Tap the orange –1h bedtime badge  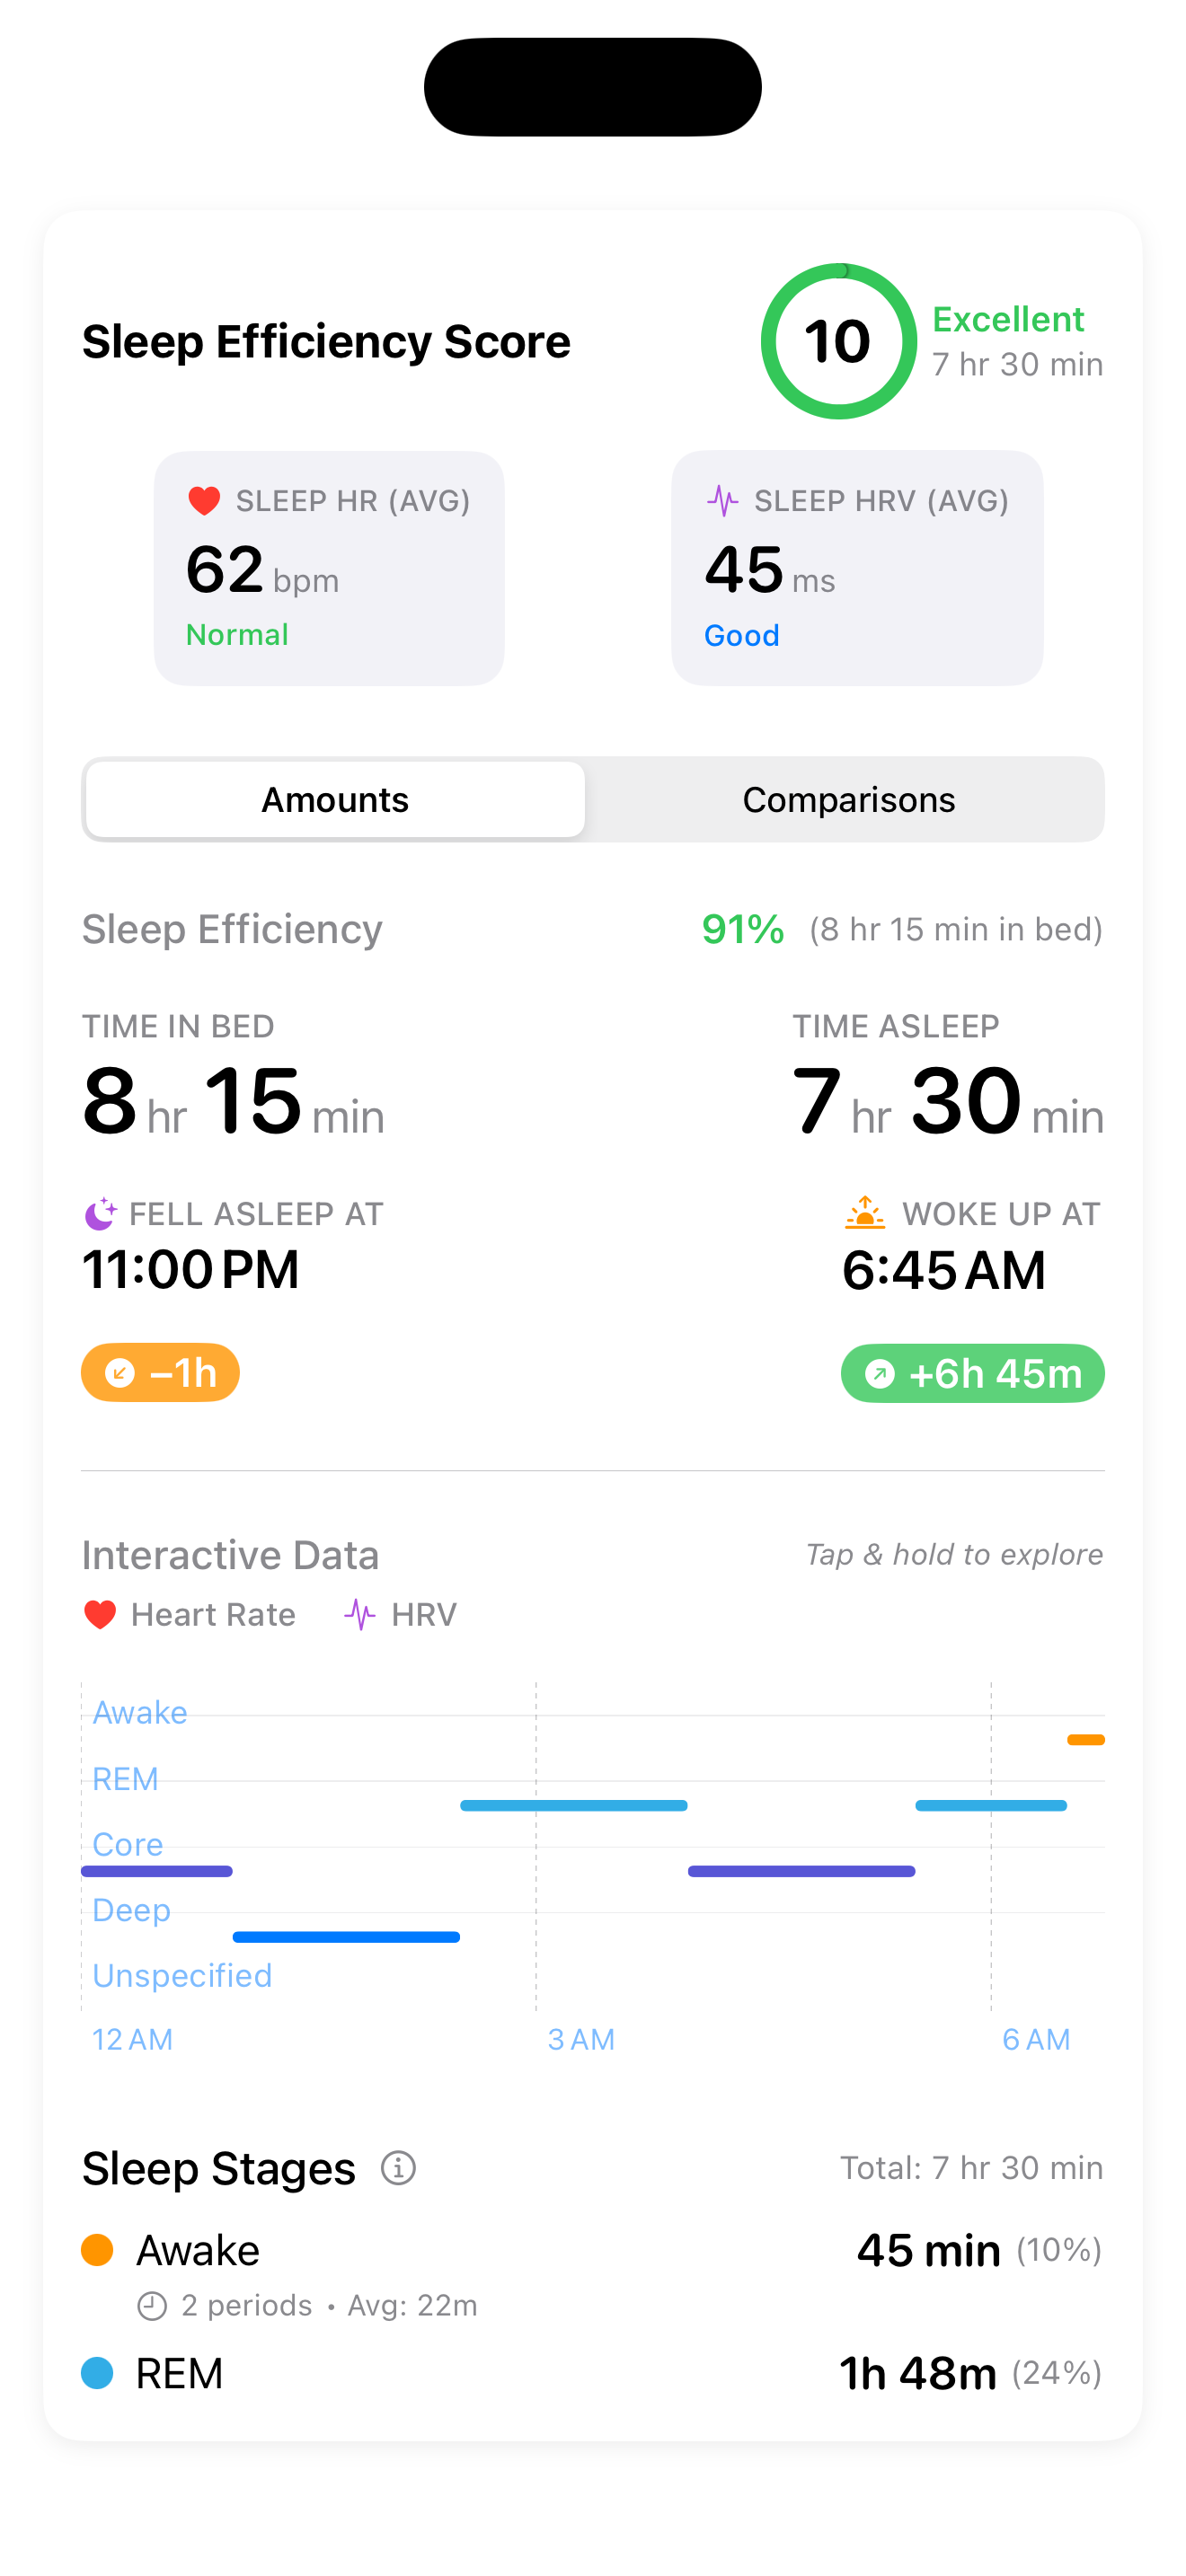click(x=160, y=1373)
